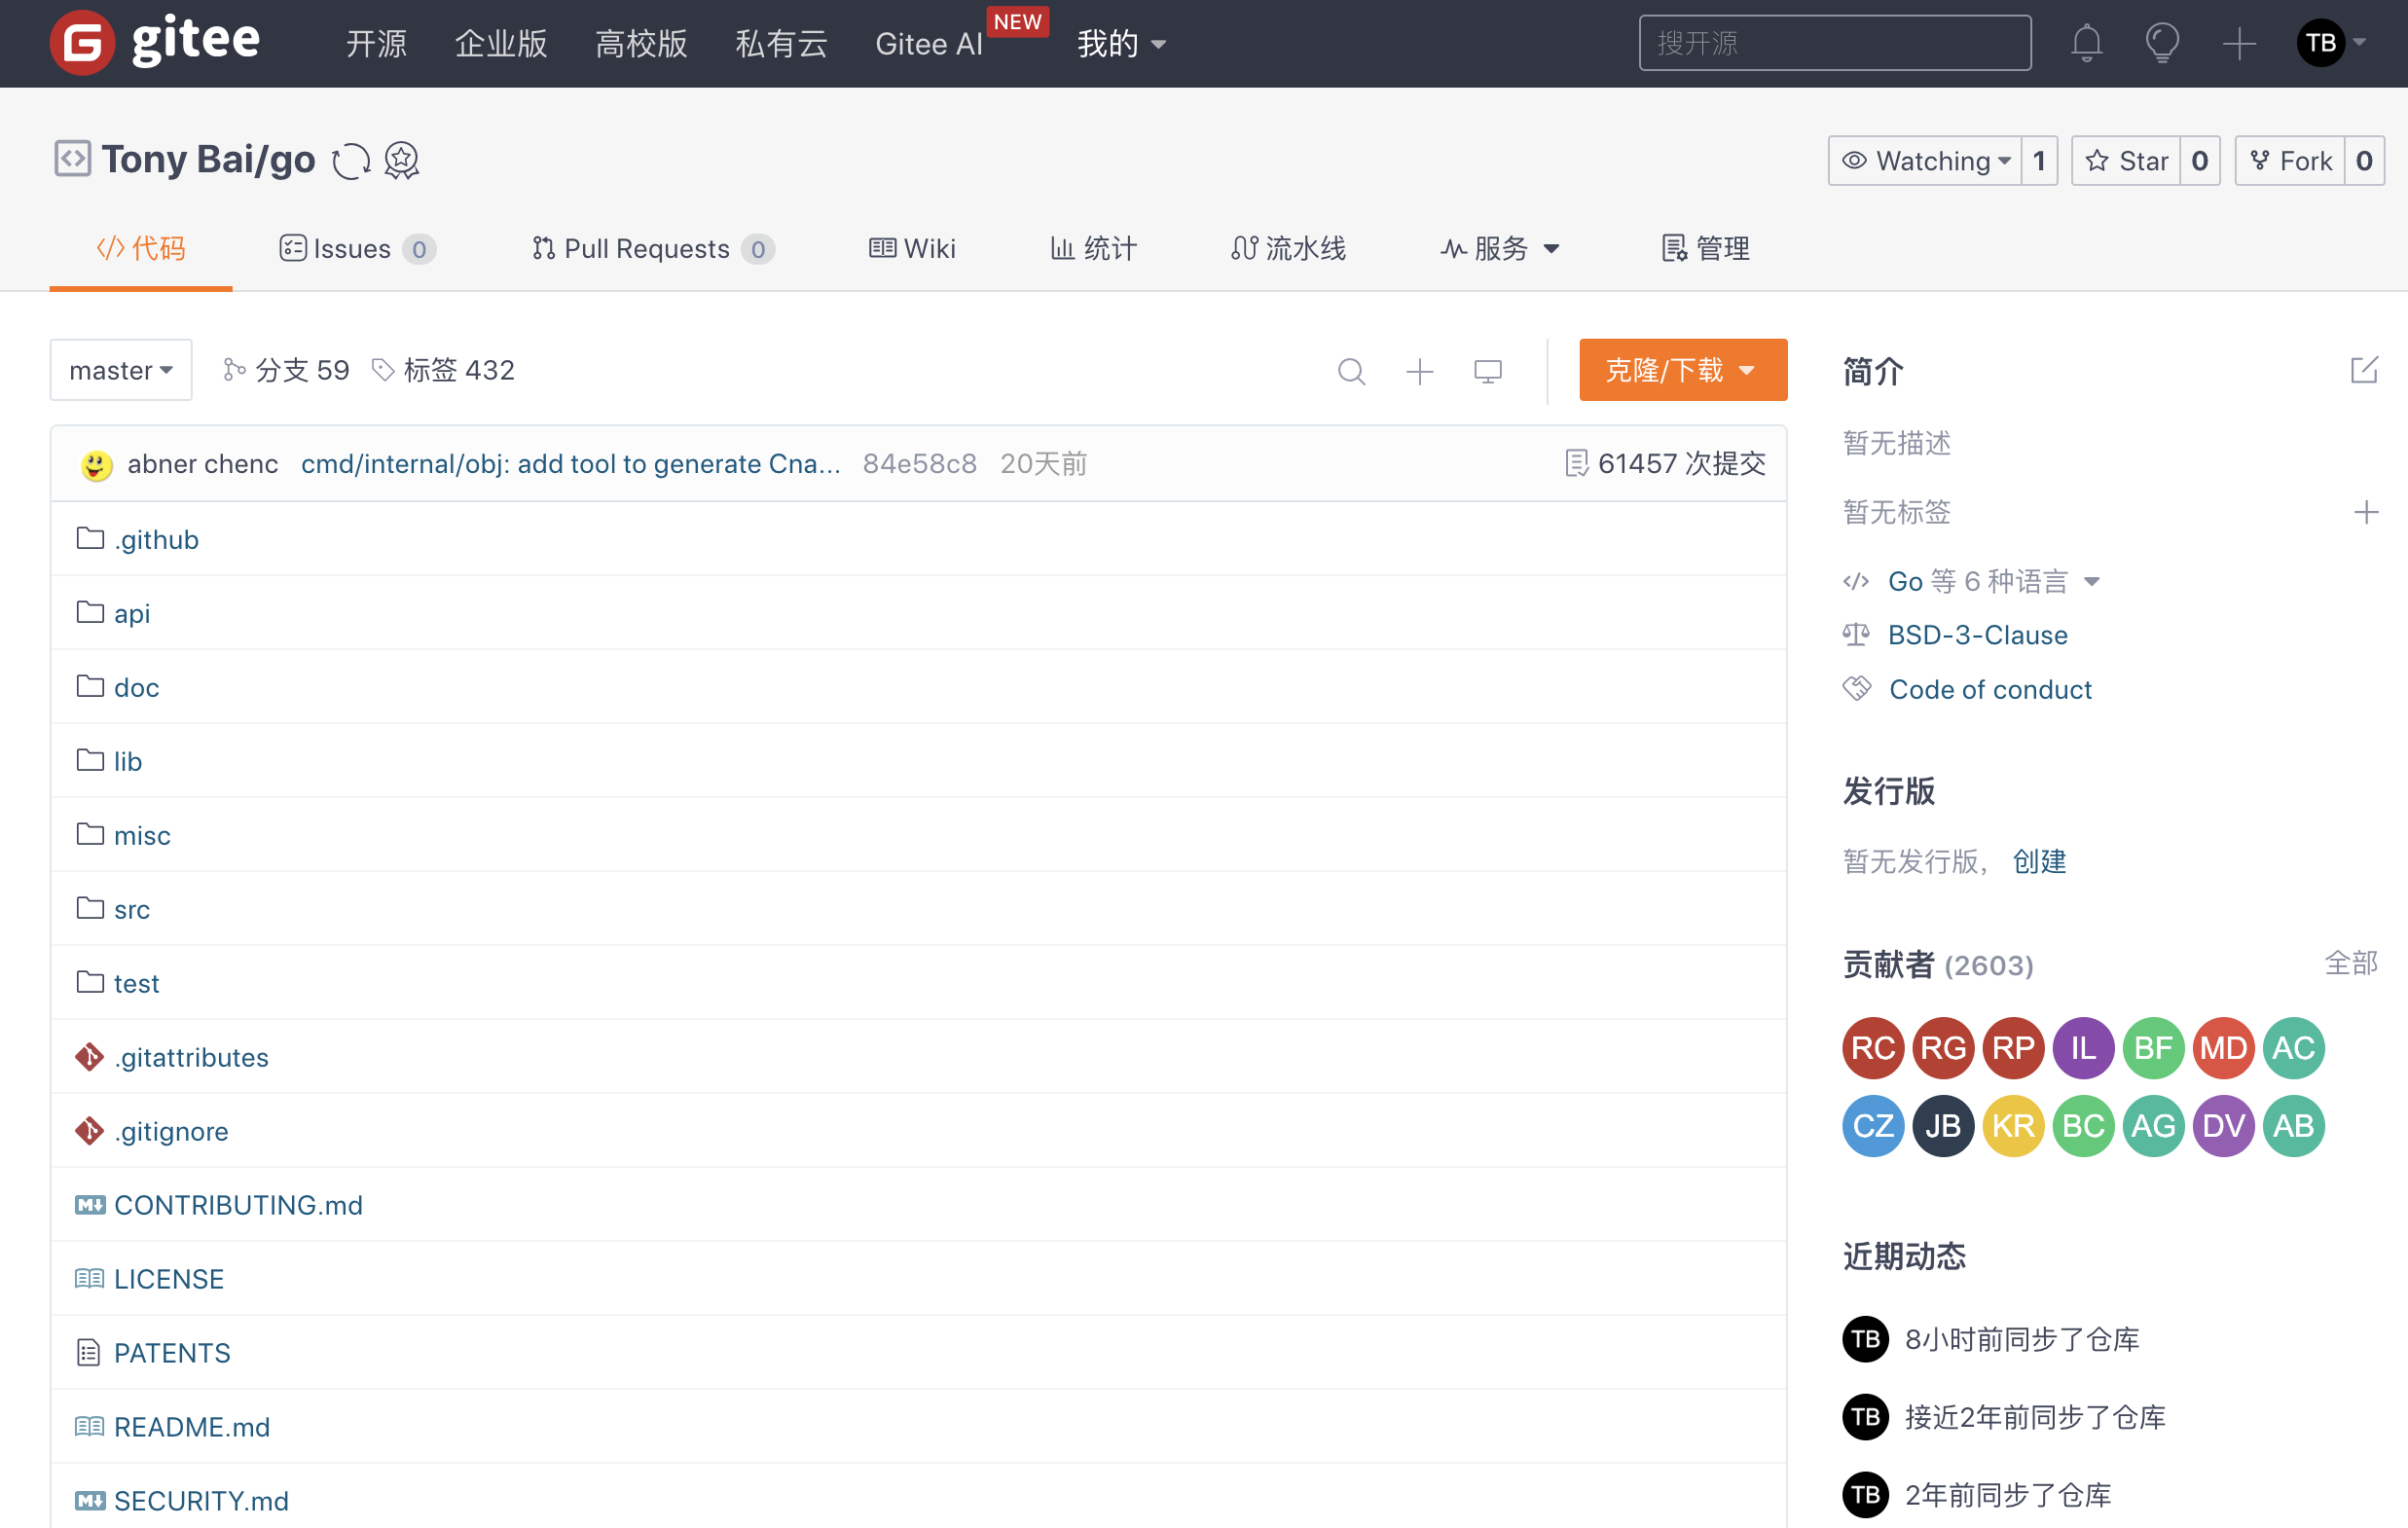
Task: View the 标签 432 tags list
Action: pyautogui.click(x=443, y=370)
